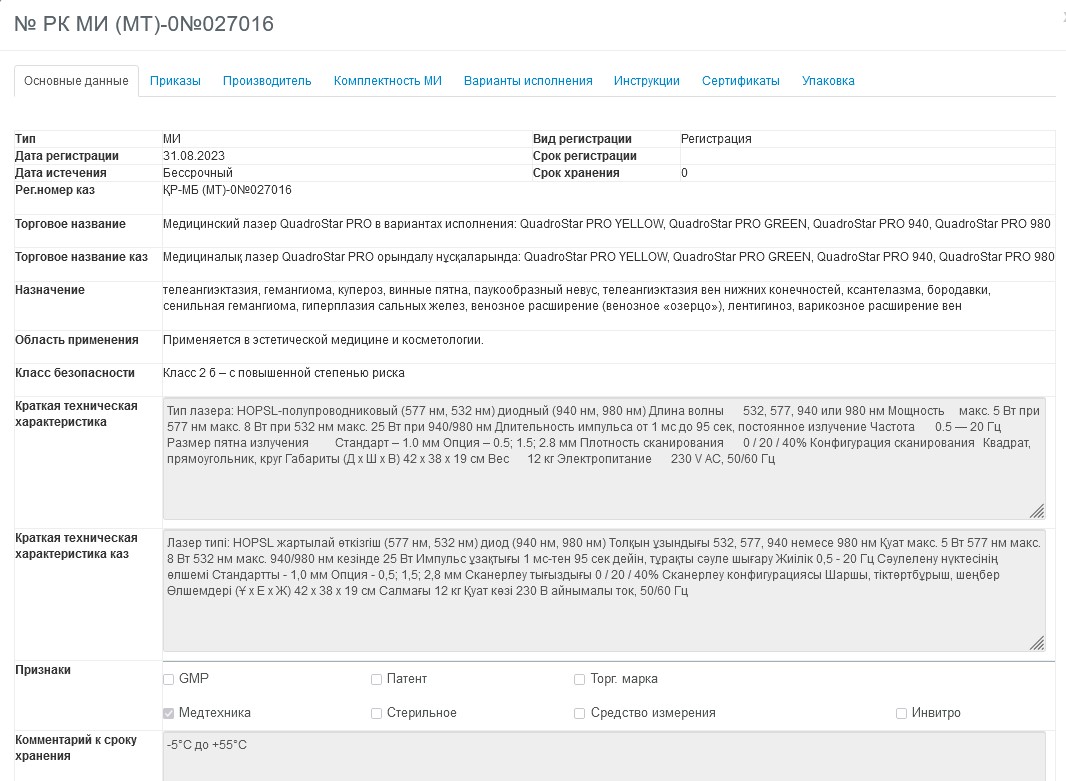
Task: Select the Варианты исполнения tab
Action: [x=527, y=81]
